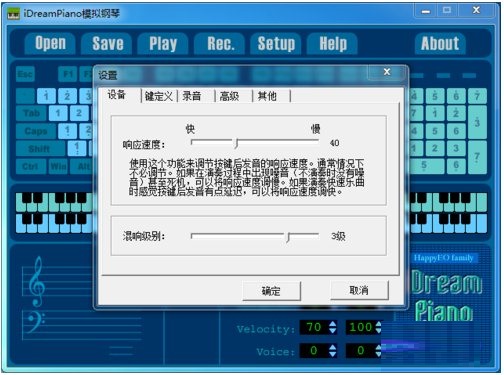Click the Play toolbar button
The width and height of the screenshot is (504, 375).
[163, 43]
